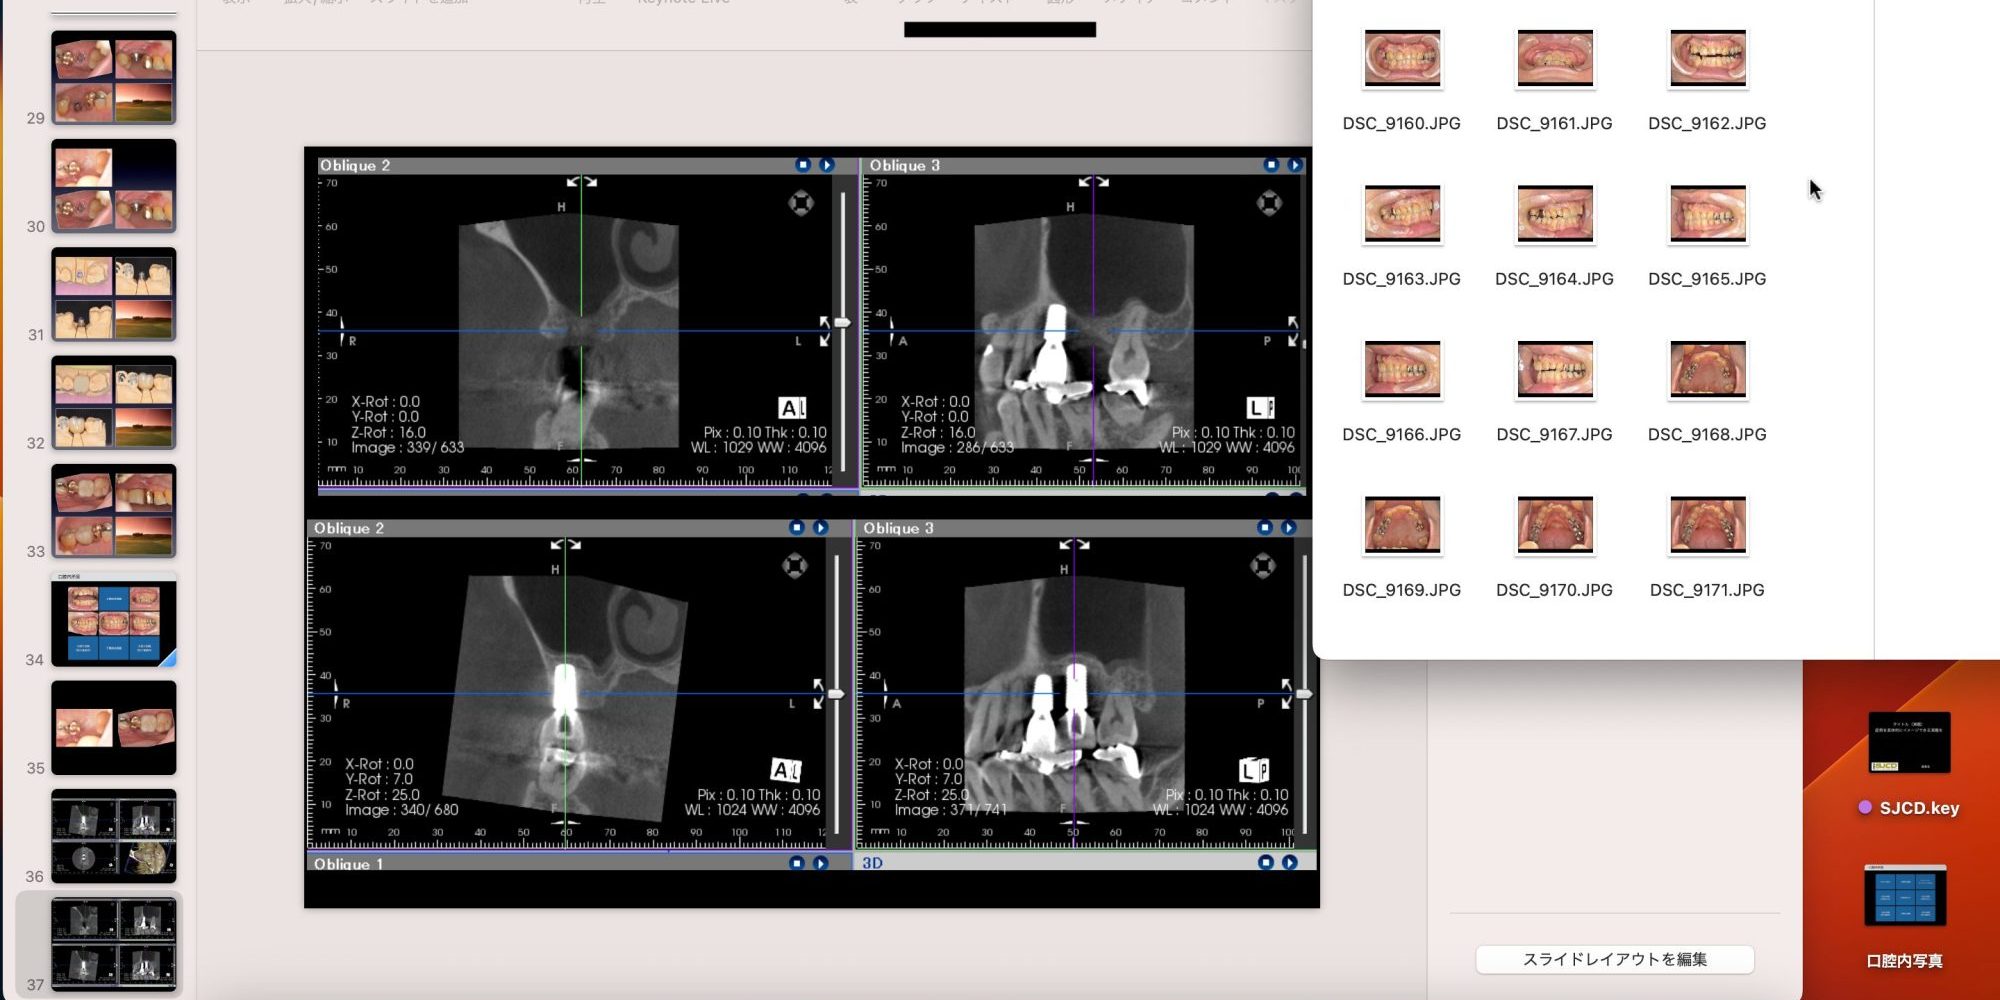Open the 口腔内写真 desktop file
Viewport: 2000px width, 1000px height.
[x=1904, y=897]
